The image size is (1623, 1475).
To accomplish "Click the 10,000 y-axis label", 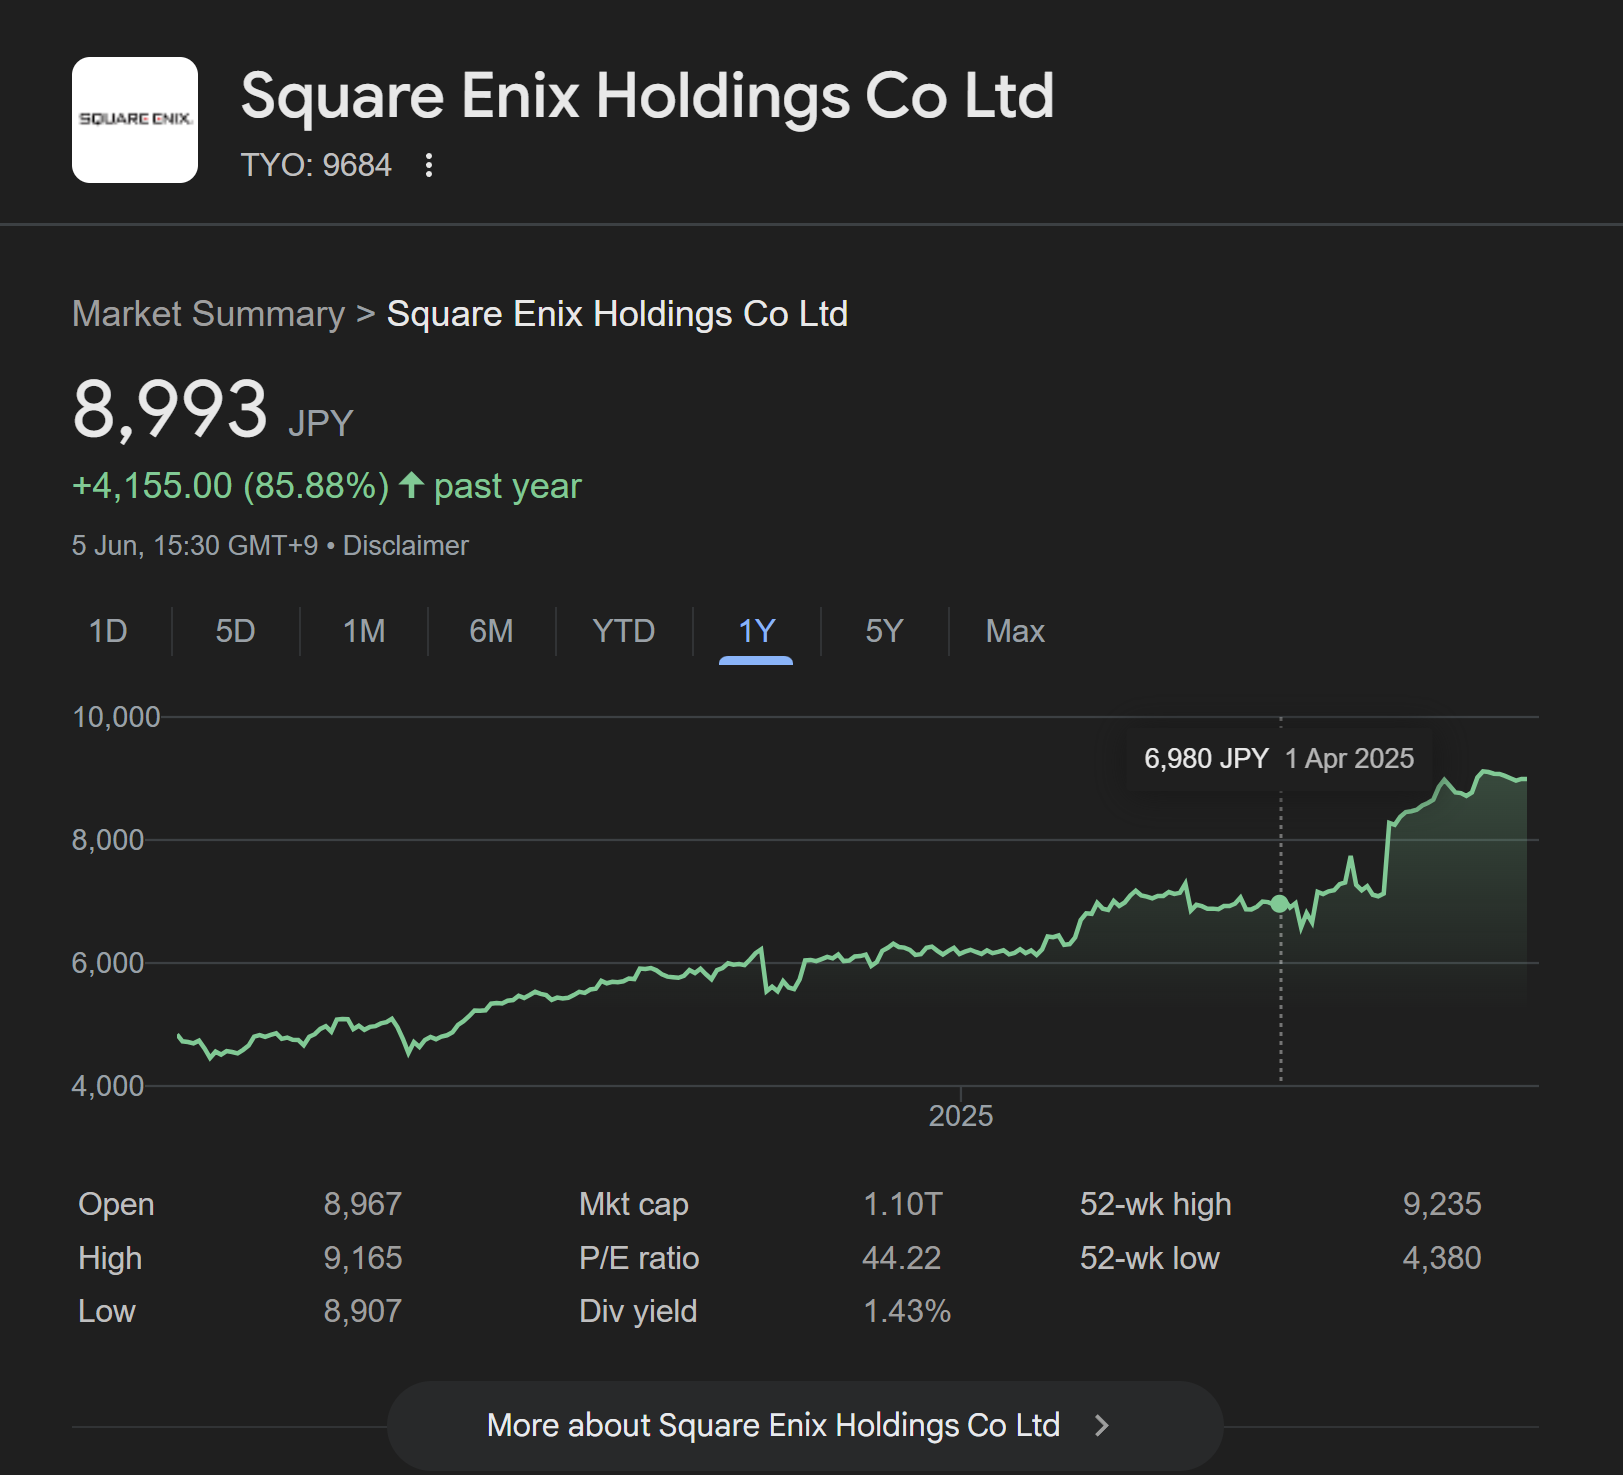I will 116,717.
